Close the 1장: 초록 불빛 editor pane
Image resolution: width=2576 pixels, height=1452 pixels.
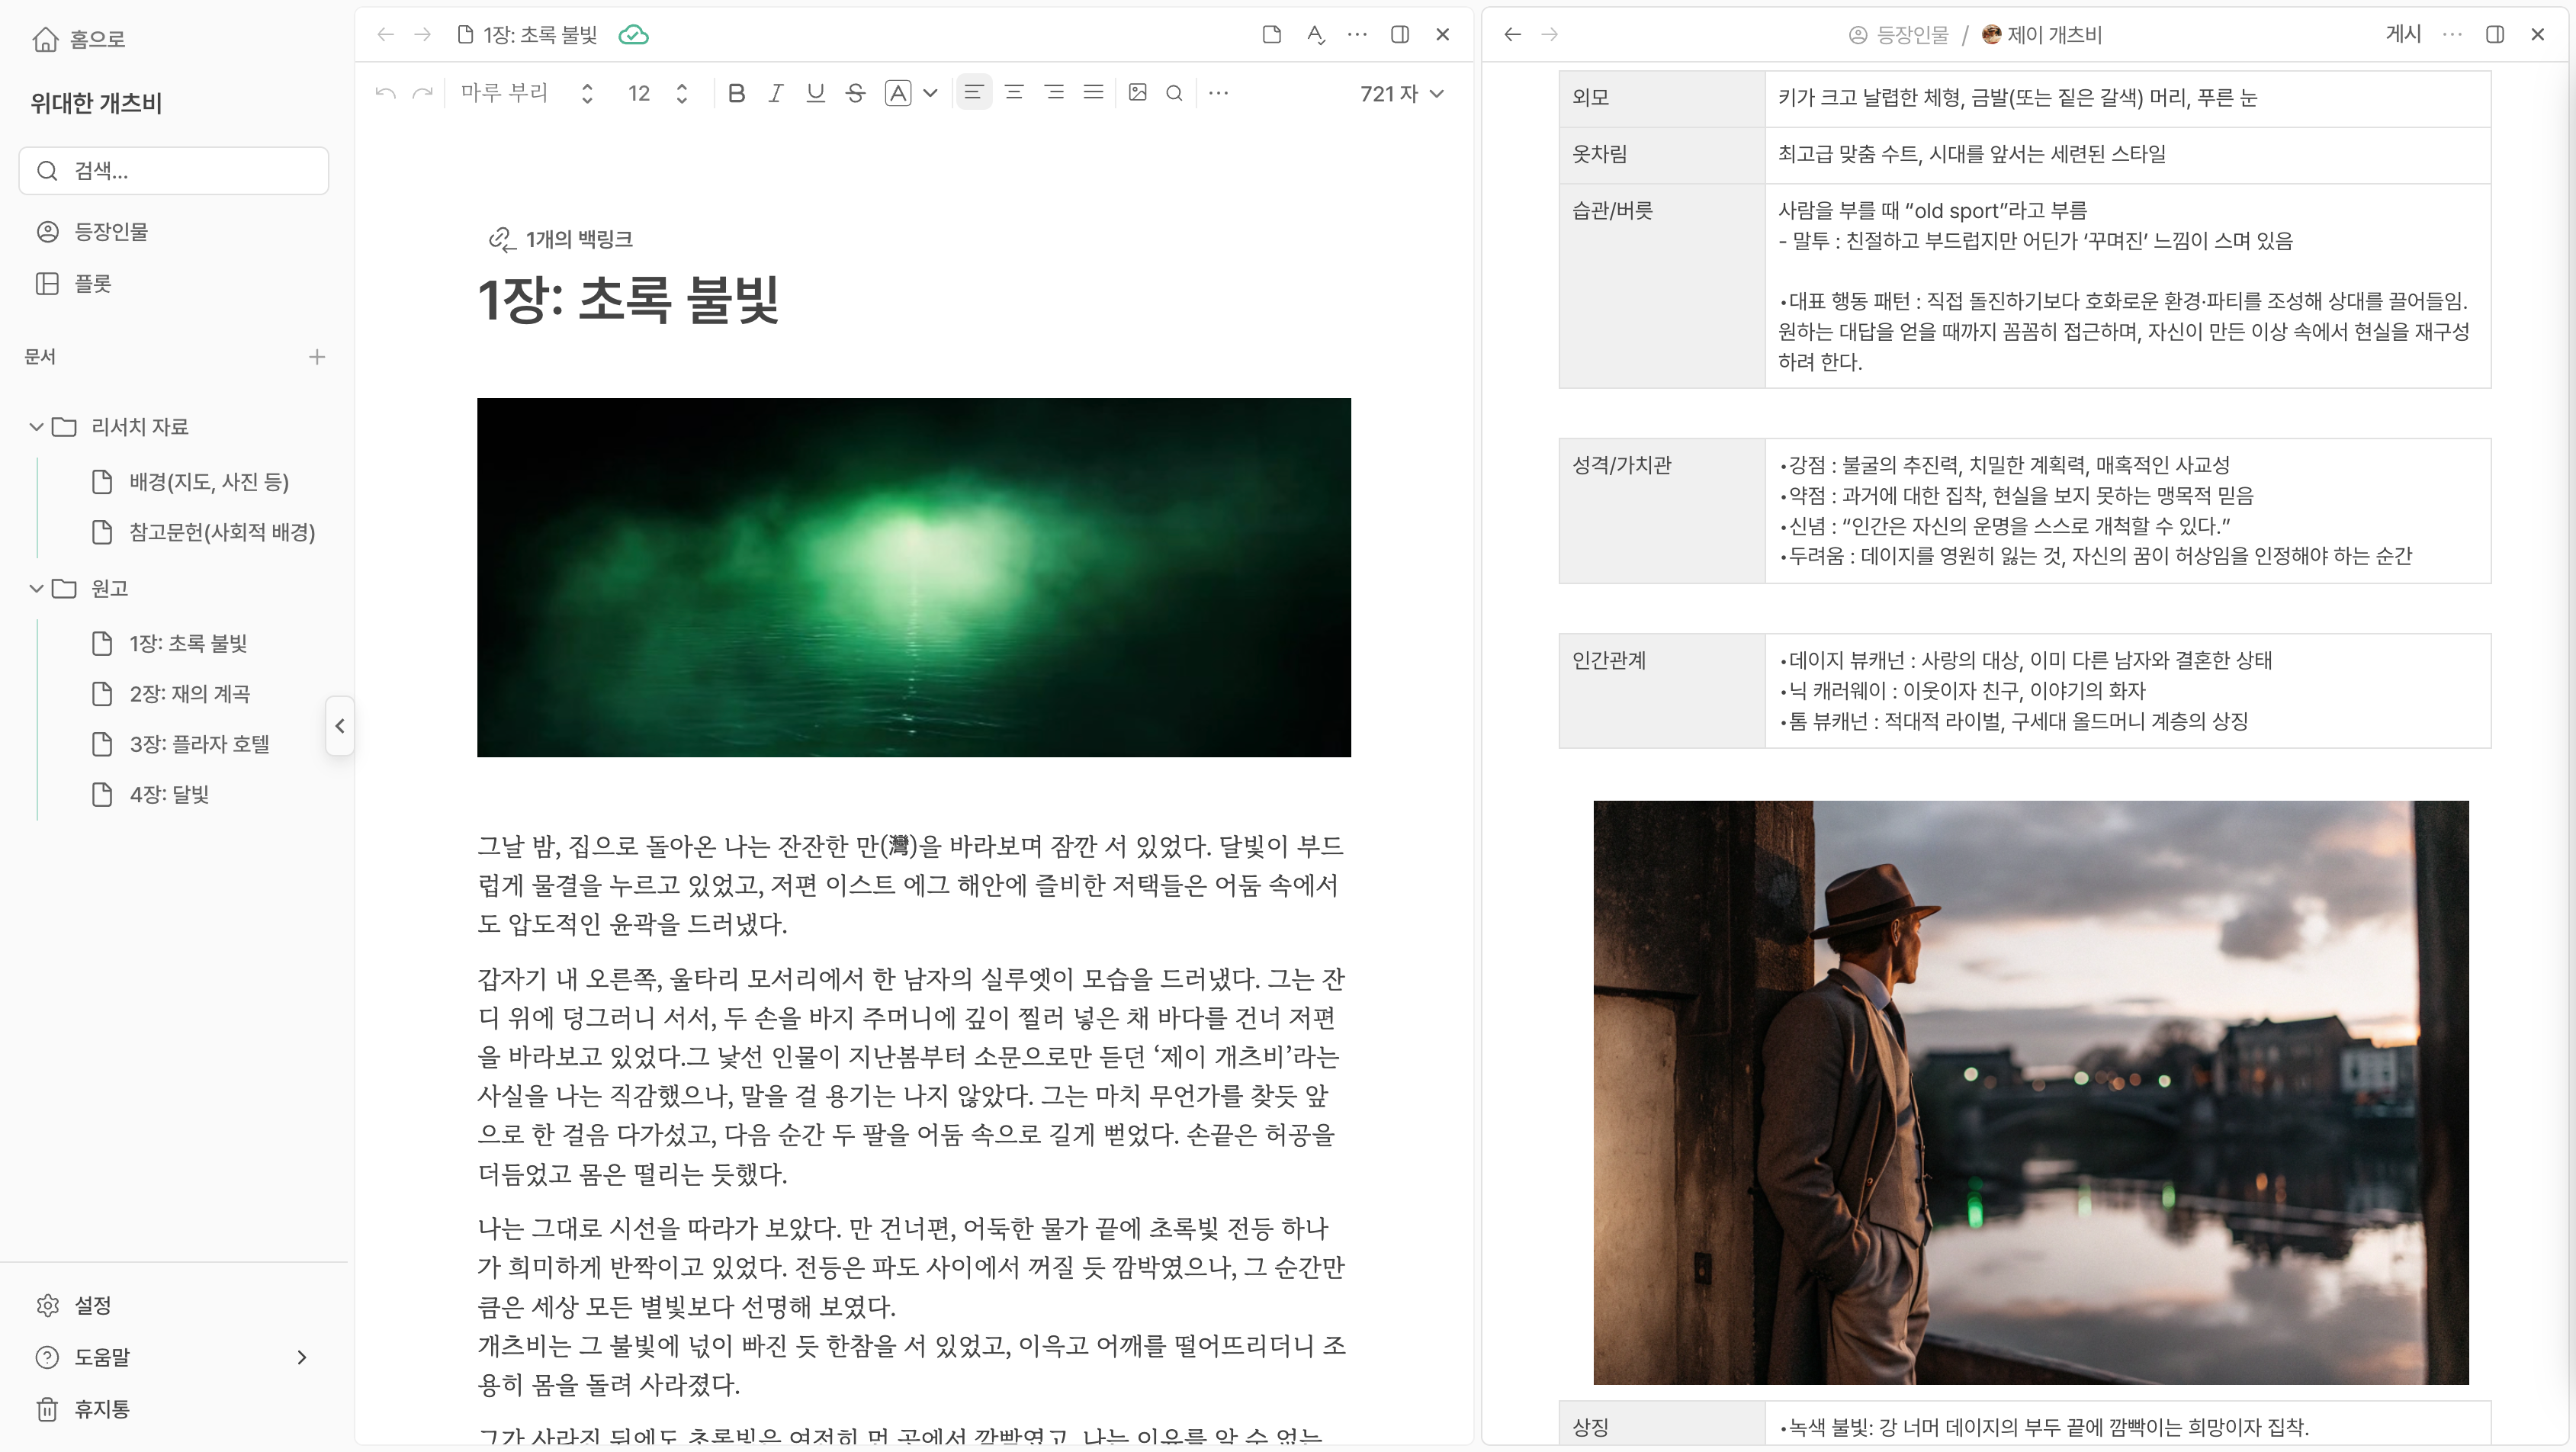point(1443,35)
